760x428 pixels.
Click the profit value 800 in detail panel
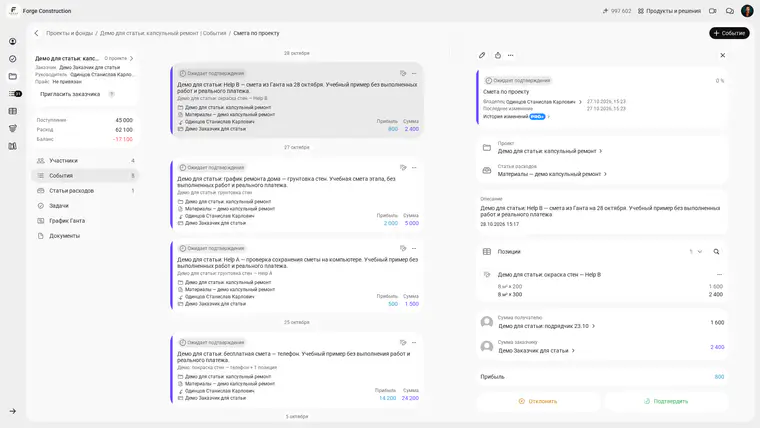(719, 377)
